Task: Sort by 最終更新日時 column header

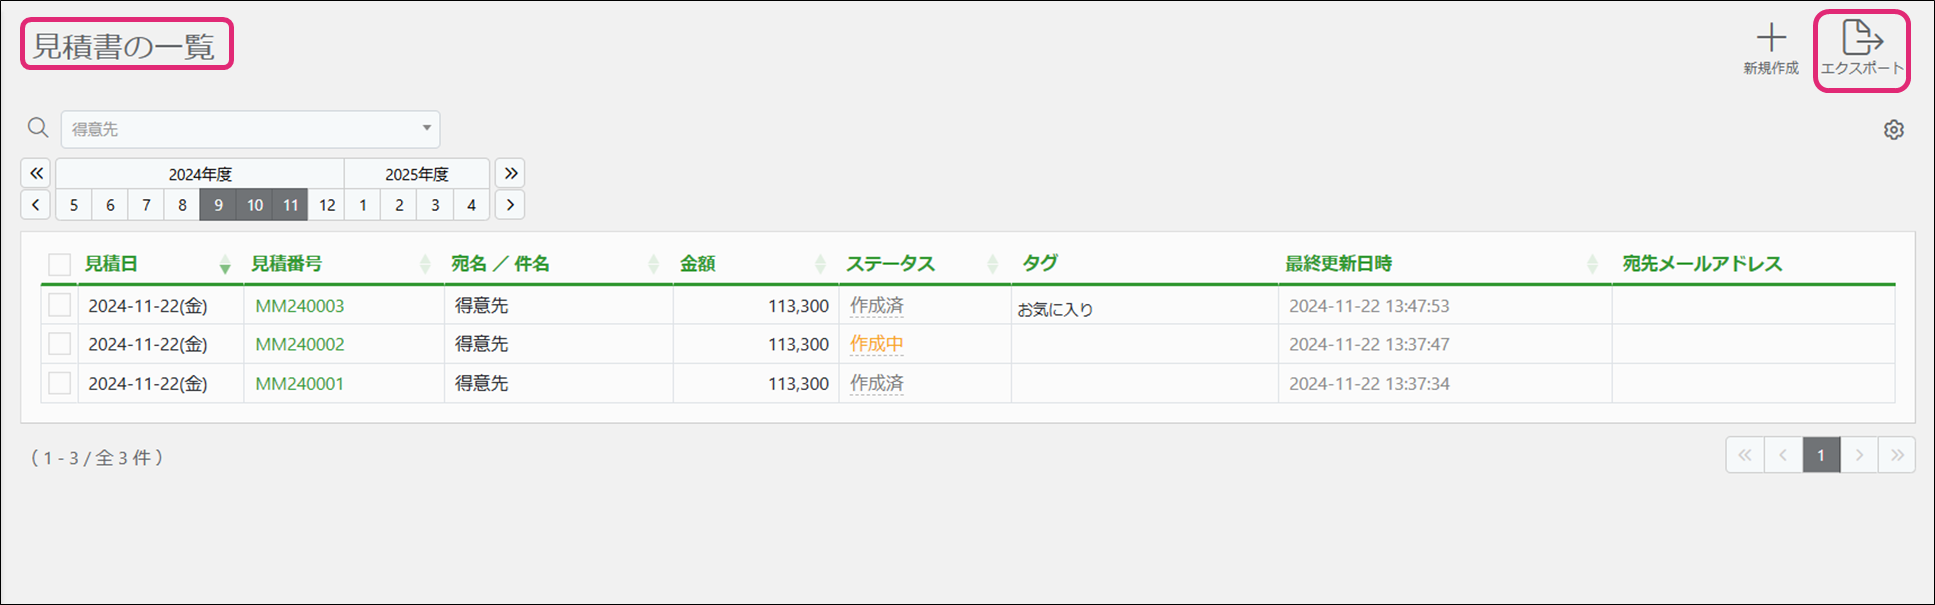Action: 1338,264
